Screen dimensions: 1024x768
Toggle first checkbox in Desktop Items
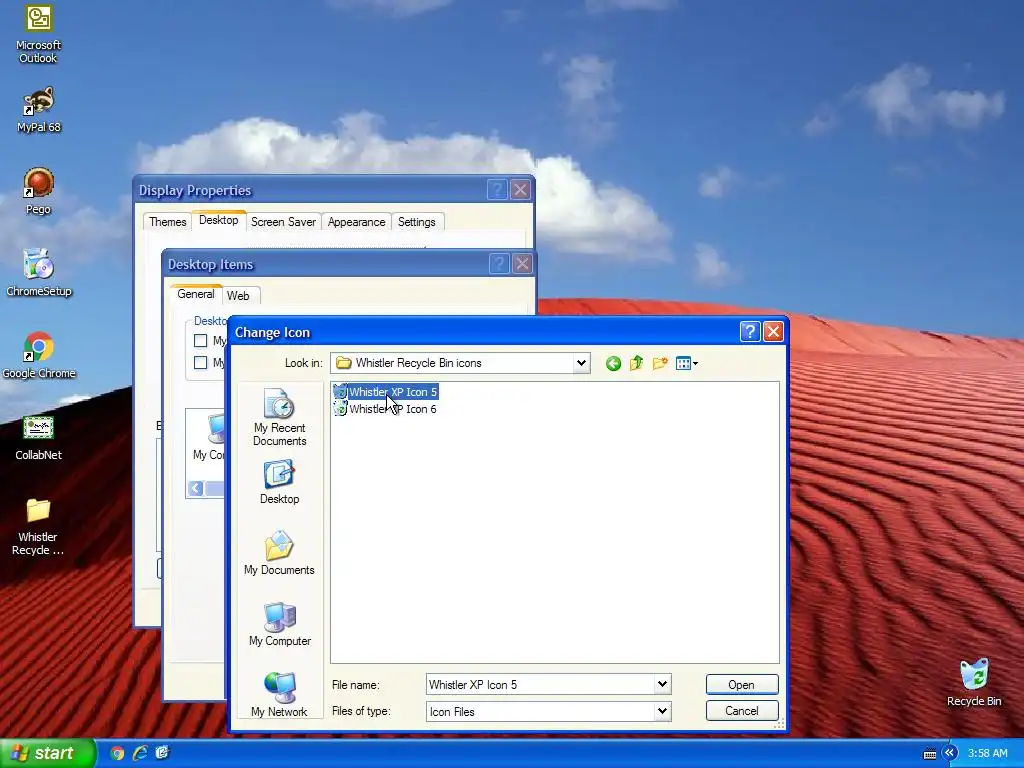(200, 340)
